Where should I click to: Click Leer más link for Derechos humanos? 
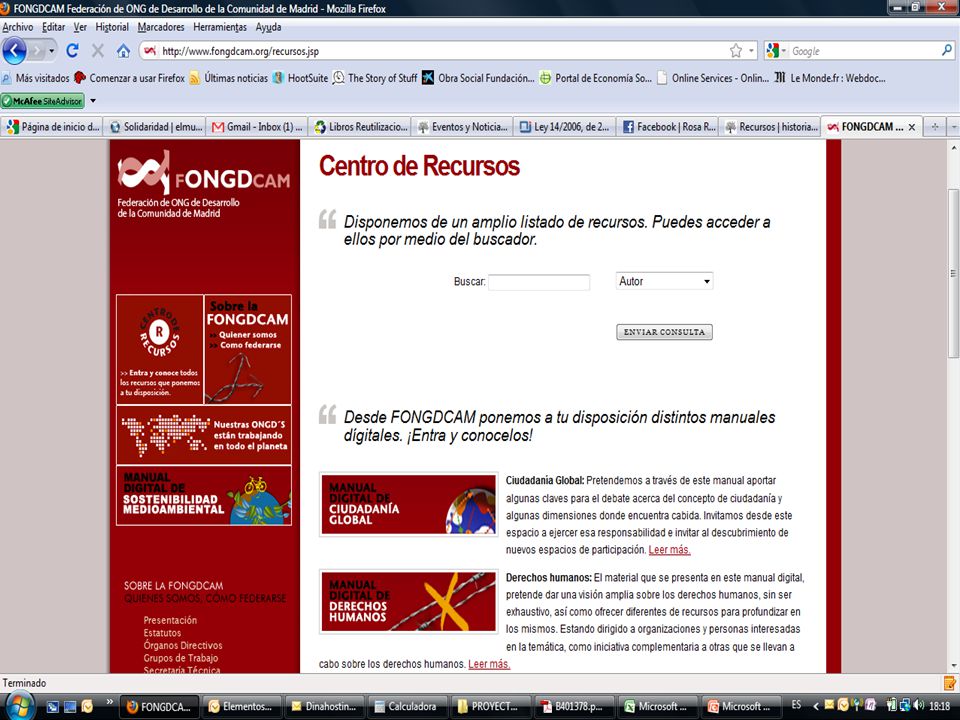pos(489,664)
